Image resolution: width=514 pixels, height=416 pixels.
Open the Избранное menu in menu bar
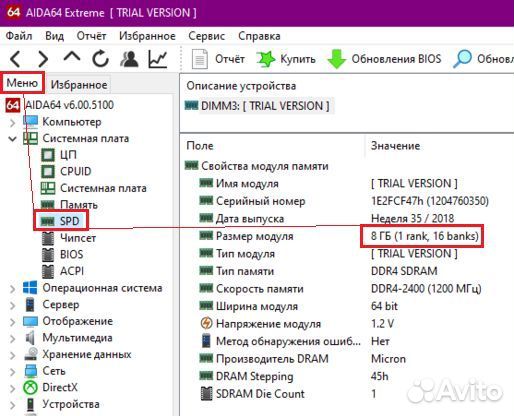147,36
